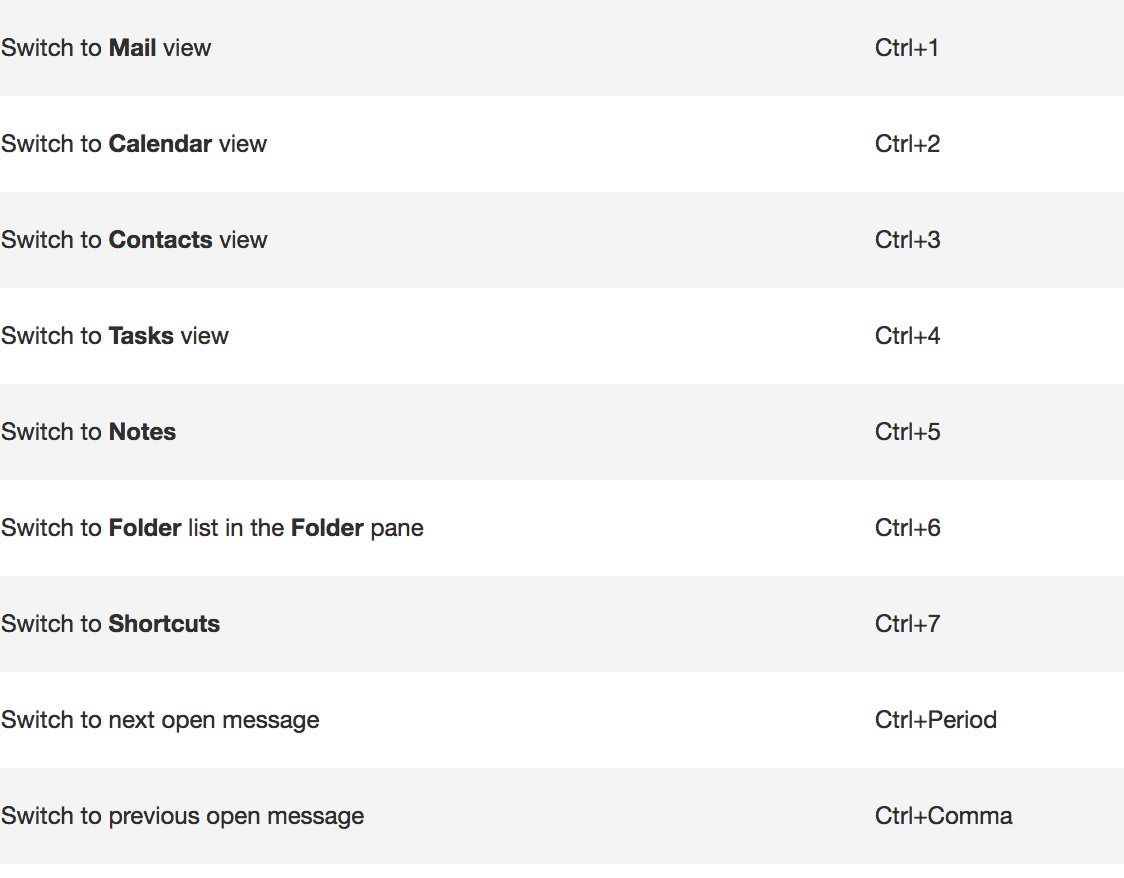Click the Ctrl+7 shortcut text
This screenshot has height=878, width=1124.
(x=908, y=624)
